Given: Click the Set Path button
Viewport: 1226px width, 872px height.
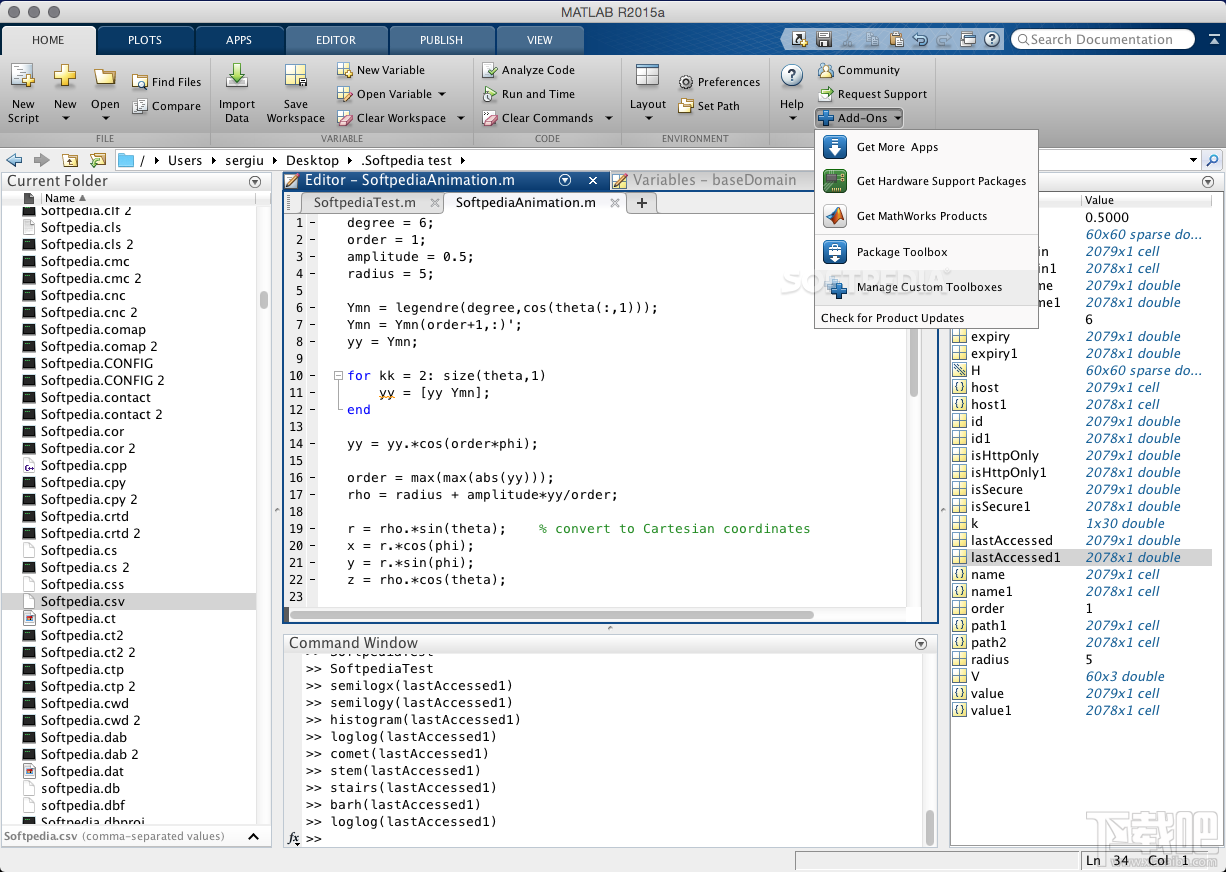Looking at the screenshot, I should tap(716, 106).
